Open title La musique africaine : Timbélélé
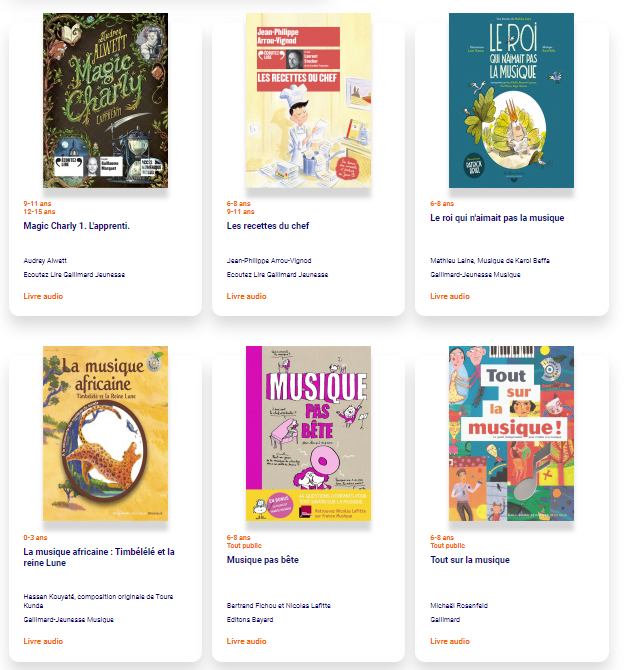Image resolution: width=629 pixels, height=670 pixels. pyautogui.click(x=99, y=557)
